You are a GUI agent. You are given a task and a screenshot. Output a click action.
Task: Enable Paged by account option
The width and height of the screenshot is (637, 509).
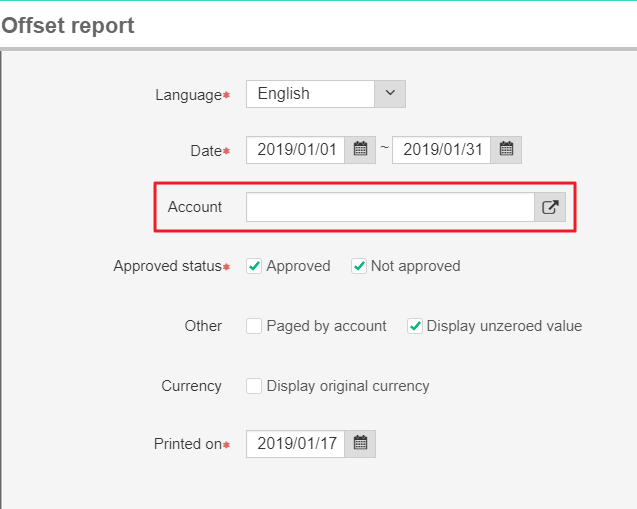(x=255, y=326)
